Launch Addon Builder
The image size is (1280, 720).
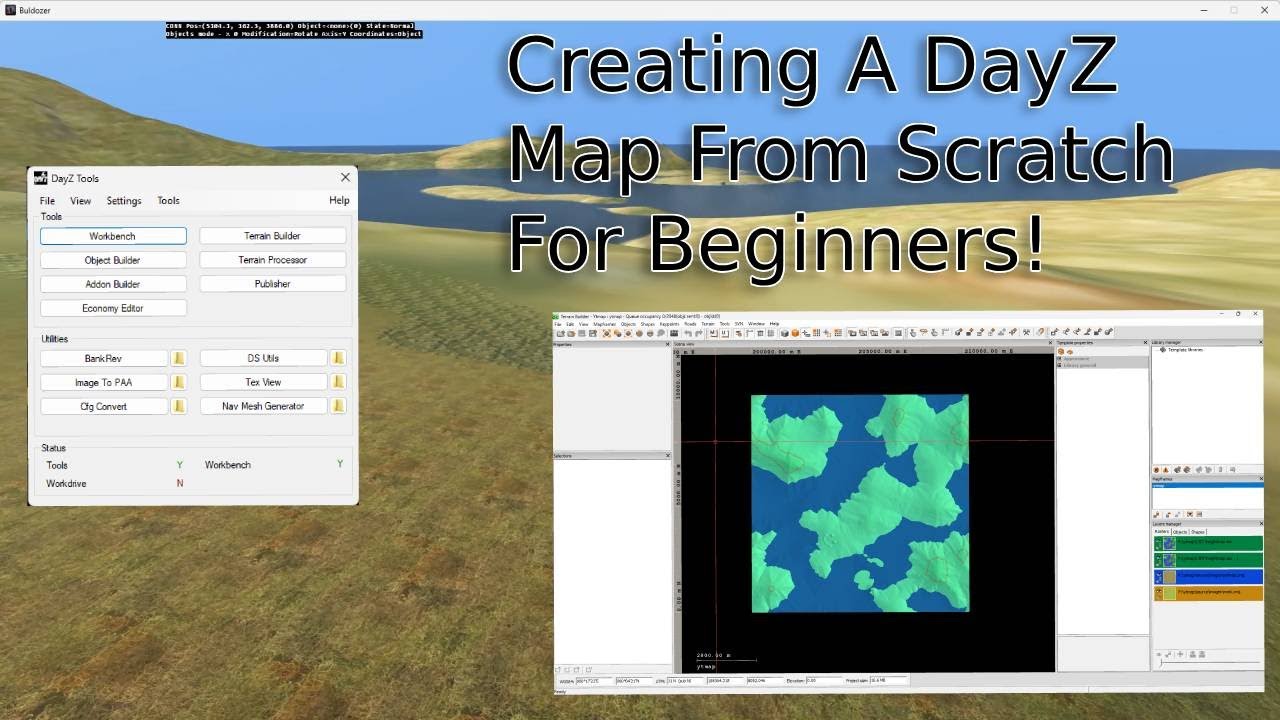[113, 284]
